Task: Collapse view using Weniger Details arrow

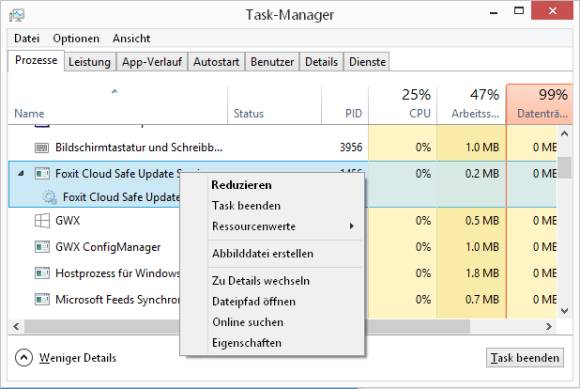Action: click(x=24, y=358)
